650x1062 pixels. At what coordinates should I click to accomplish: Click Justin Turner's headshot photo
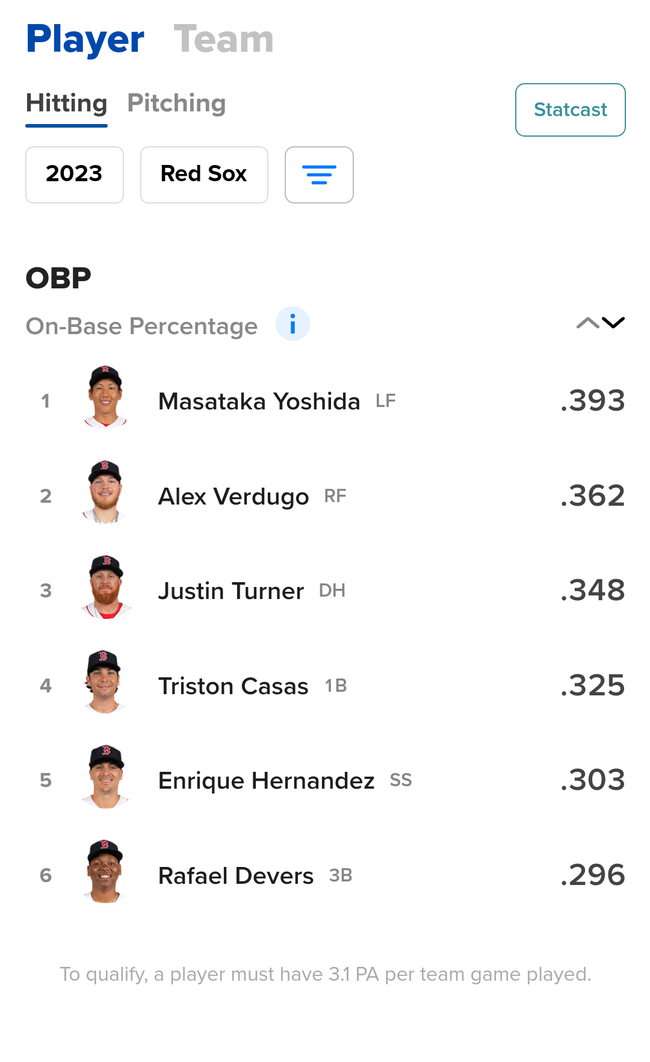pyautogui.click(x=105, y=587)
